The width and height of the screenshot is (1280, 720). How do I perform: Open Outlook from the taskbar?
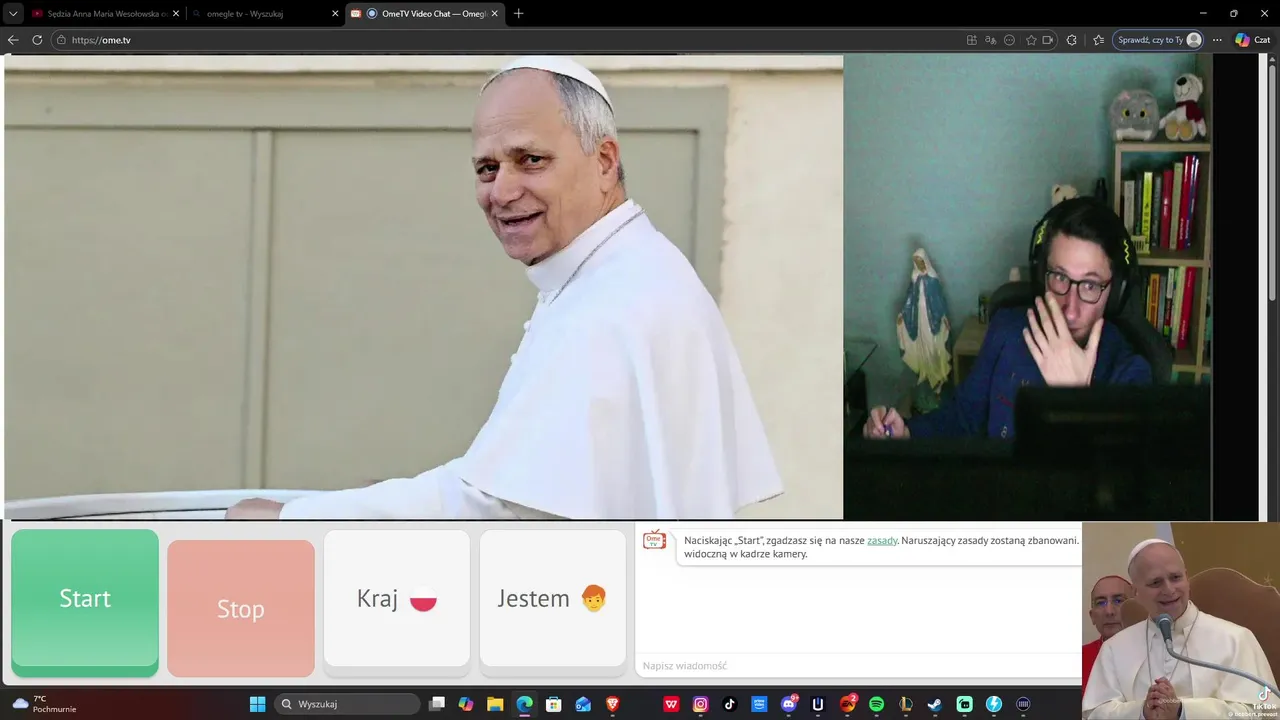(x=583, y=704)
